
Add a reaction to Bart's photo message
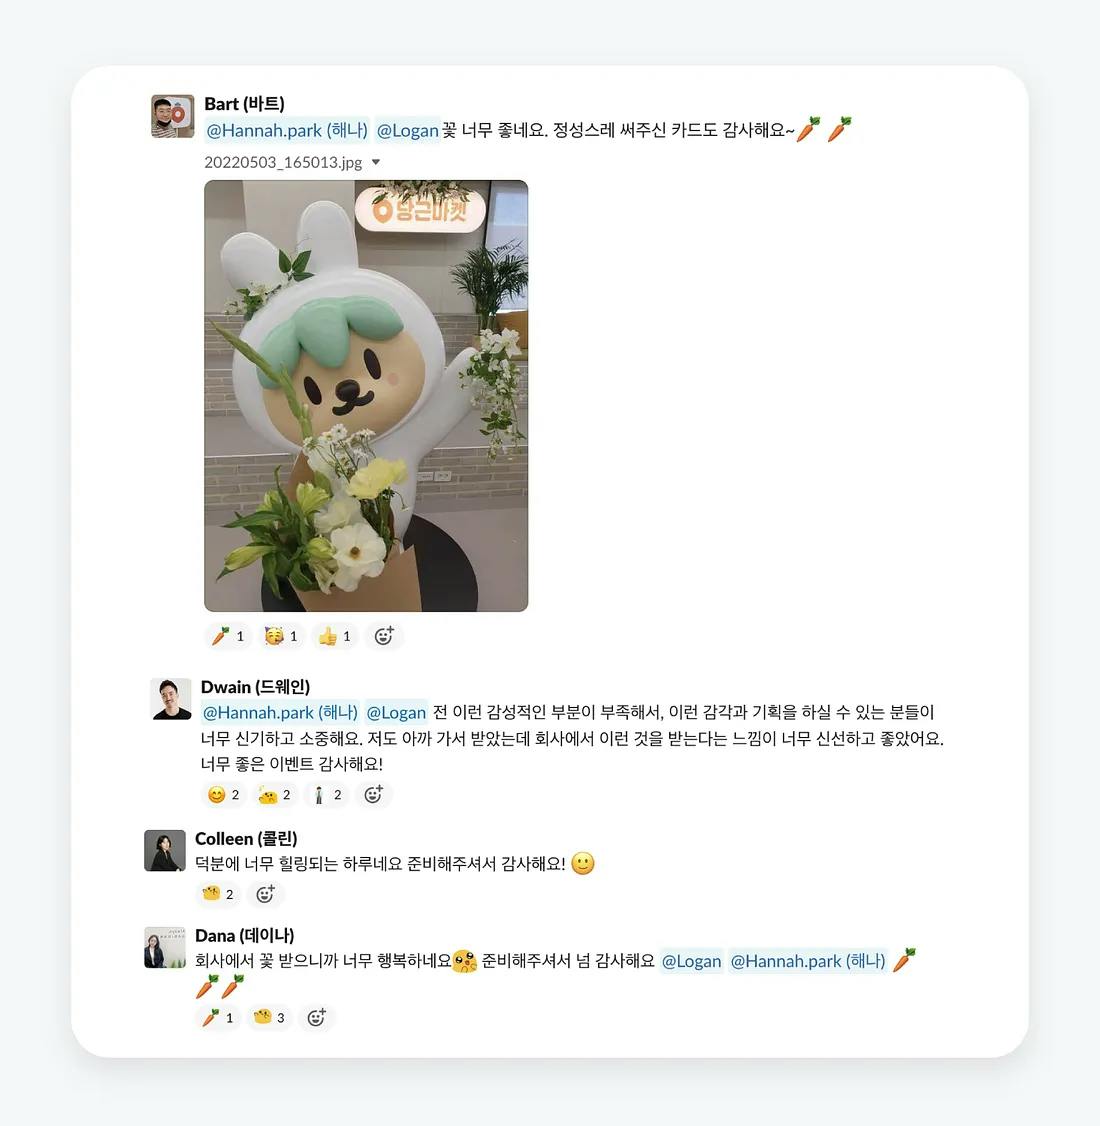[384, 636]
